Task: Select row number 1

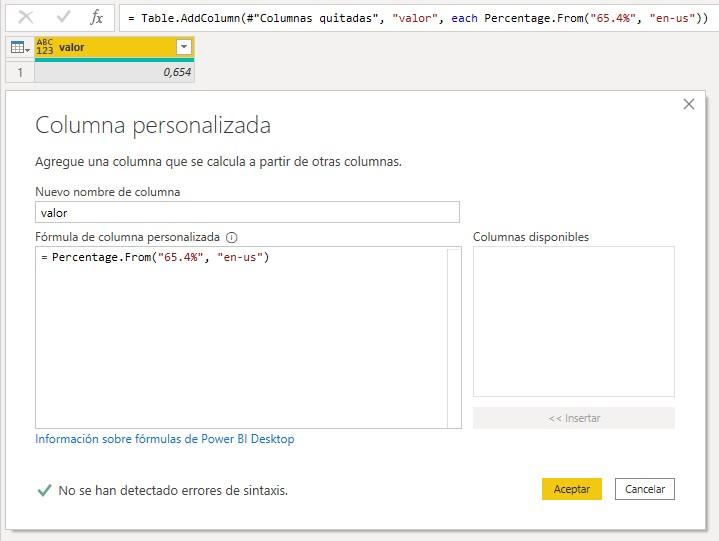Action: click(x=20, y=72)
